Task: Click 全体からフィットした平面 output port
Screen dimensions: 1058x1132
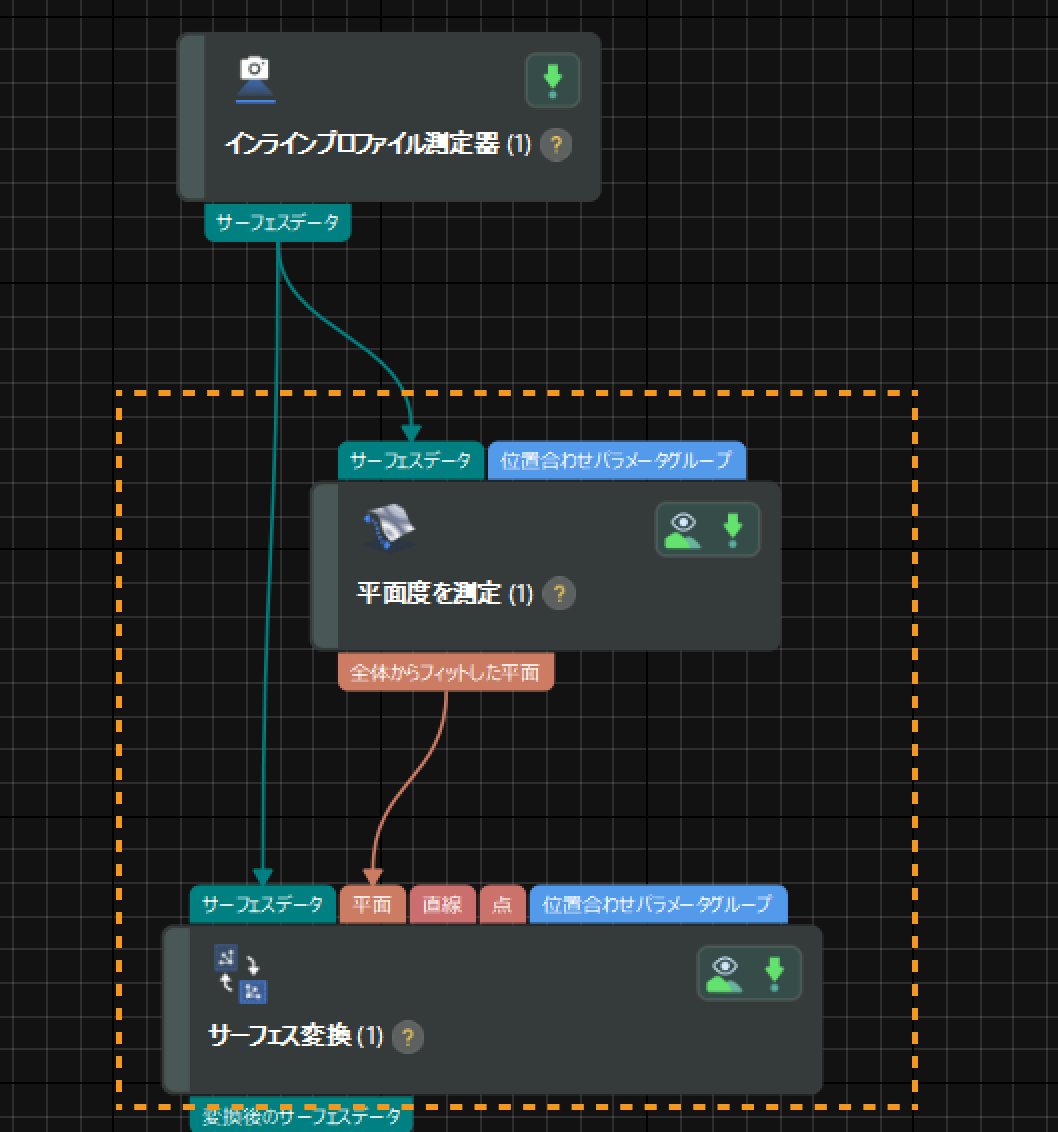Action: [x=446, y=672]
